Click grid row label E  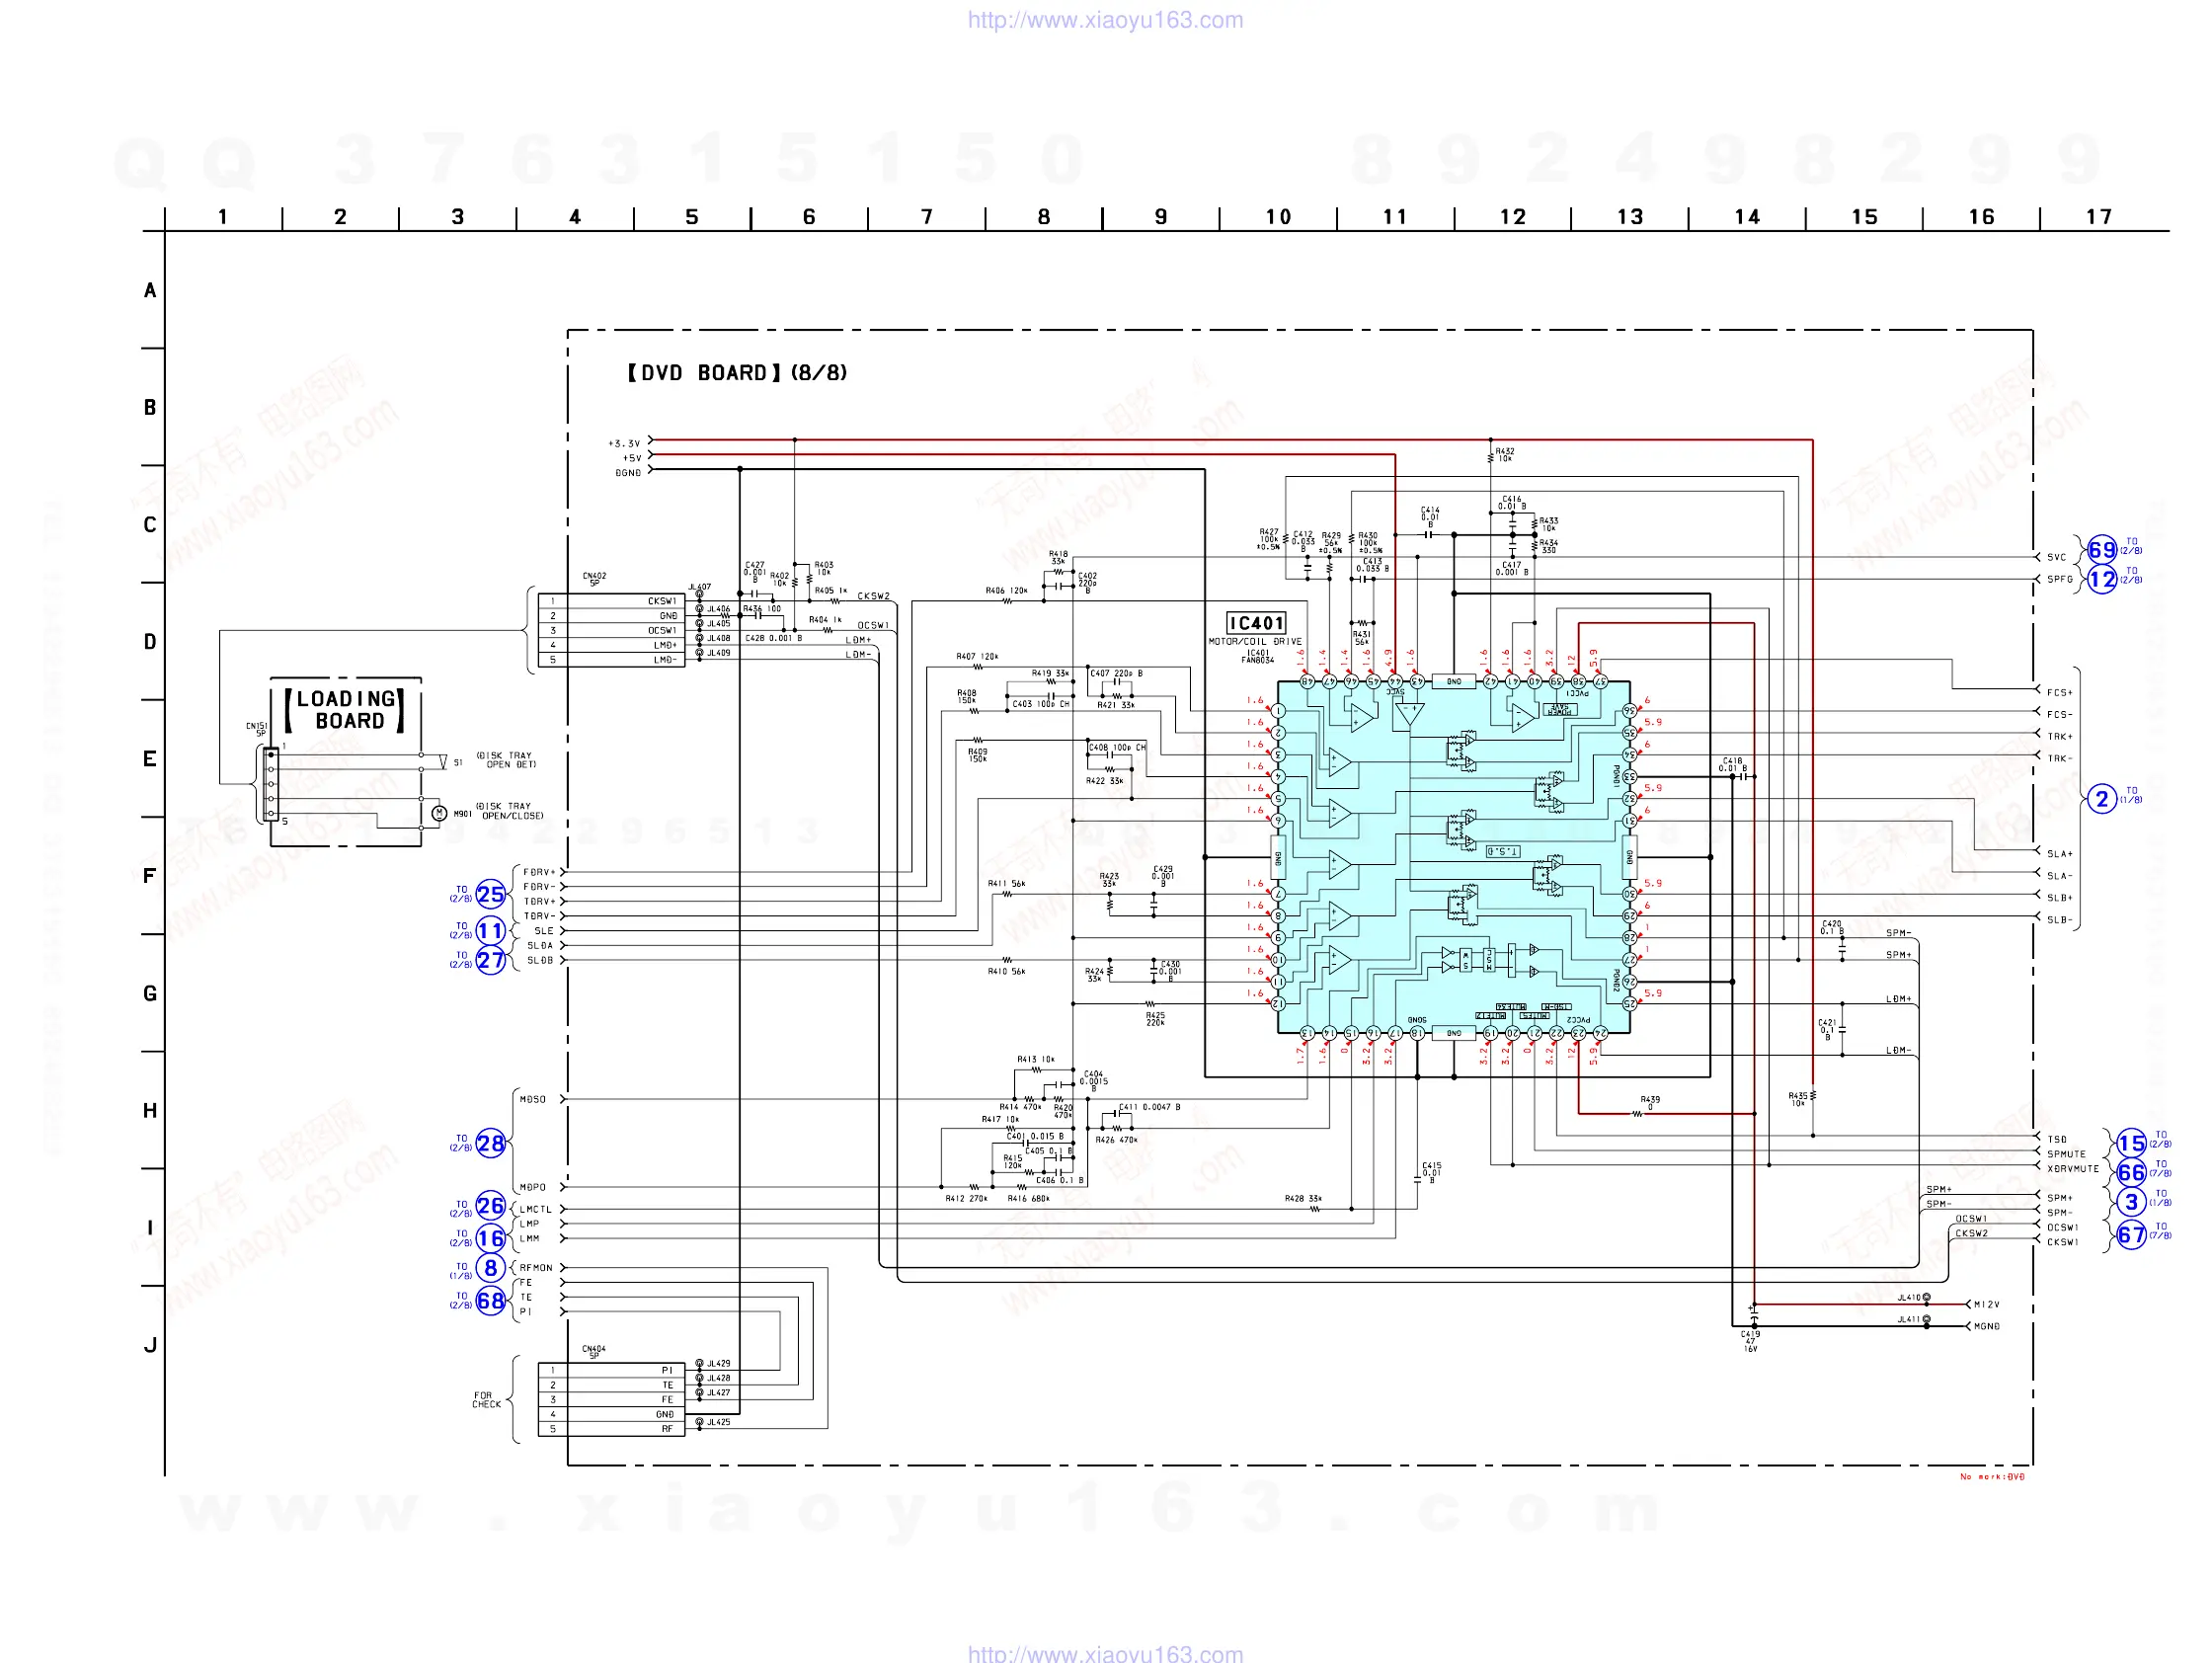pyautogui.click(x=150, y=759)
